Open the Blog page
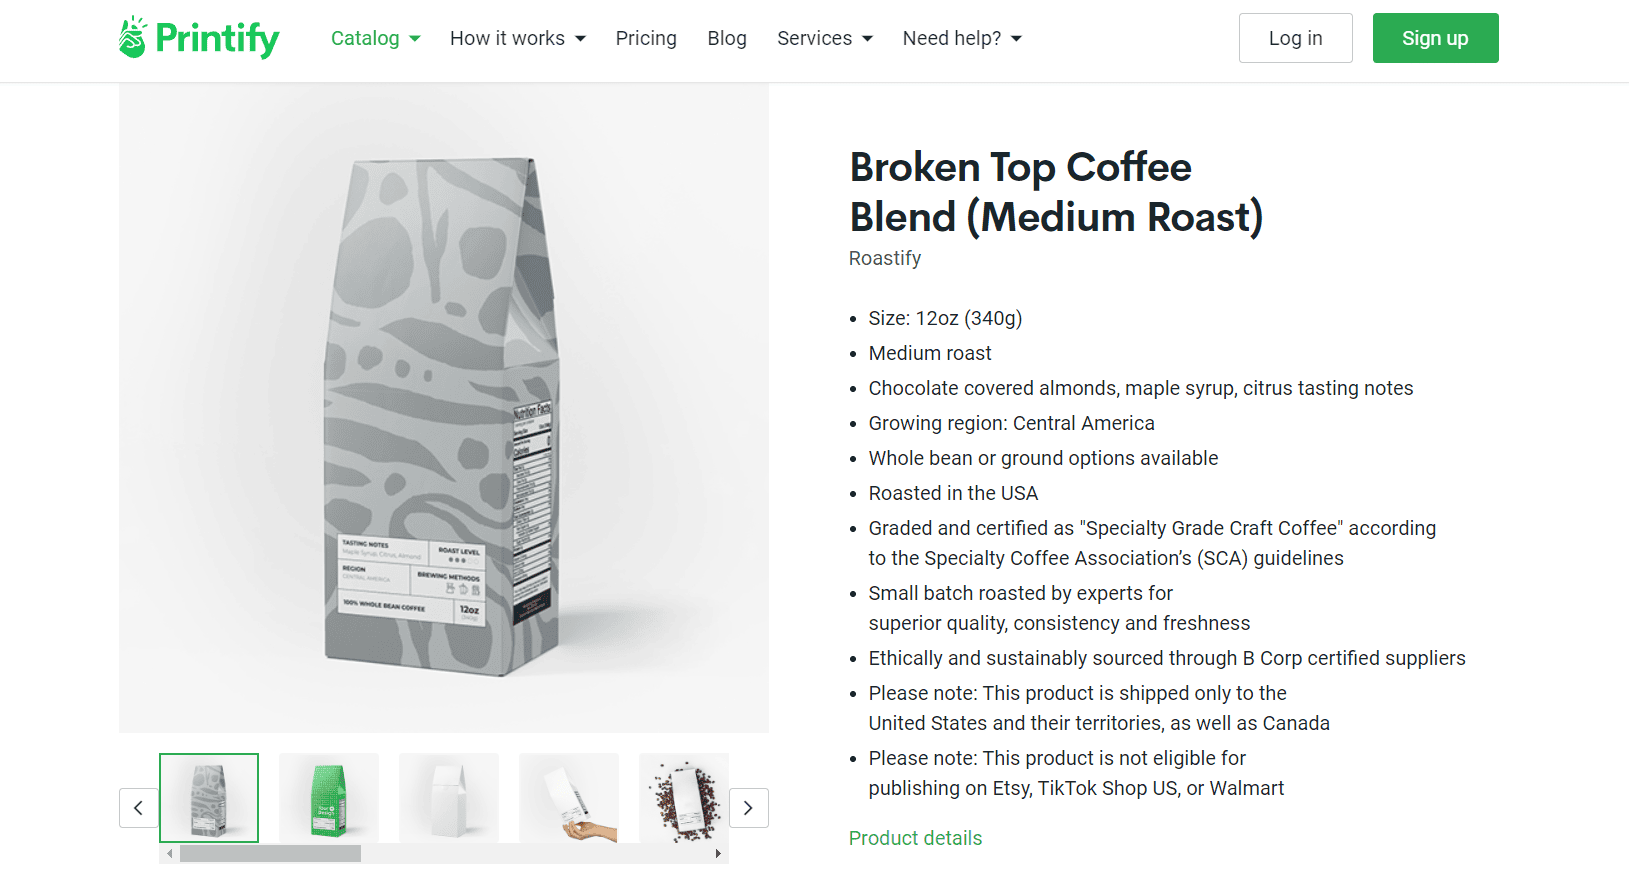 pyautogui.click(x=727, y=38)
